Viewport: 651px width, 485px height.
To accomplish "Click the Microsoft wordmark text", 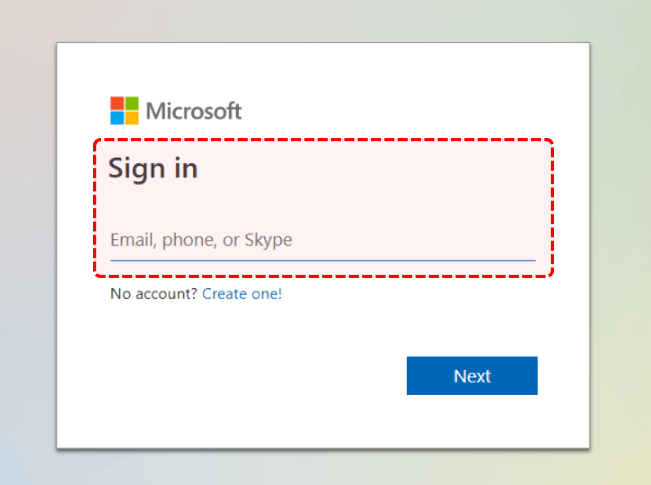I will tap(193, 111).
